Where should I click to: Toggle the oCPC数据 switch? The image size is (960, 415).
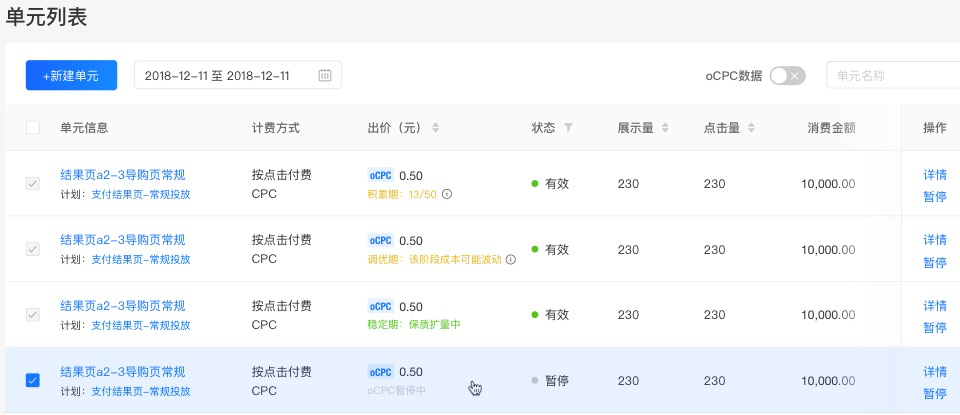(x=787, y=76)
